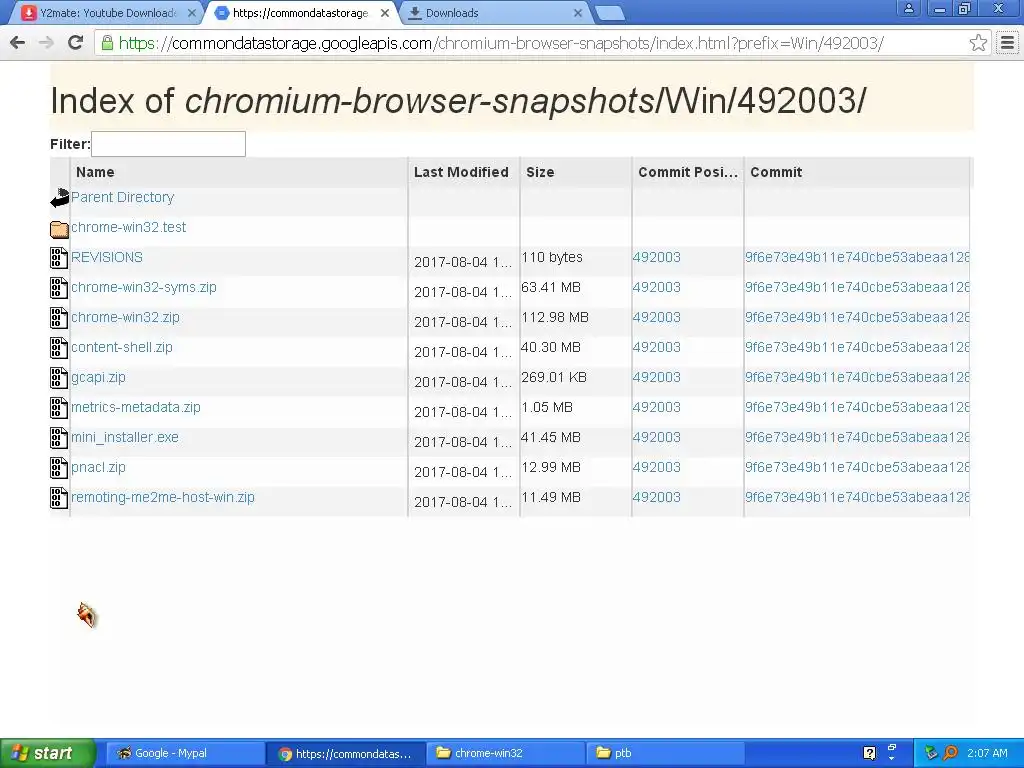Open the commit hash link in chrome-win32.zip row
This screenshot has height=768, width=1024.
(x=857, y=317)
